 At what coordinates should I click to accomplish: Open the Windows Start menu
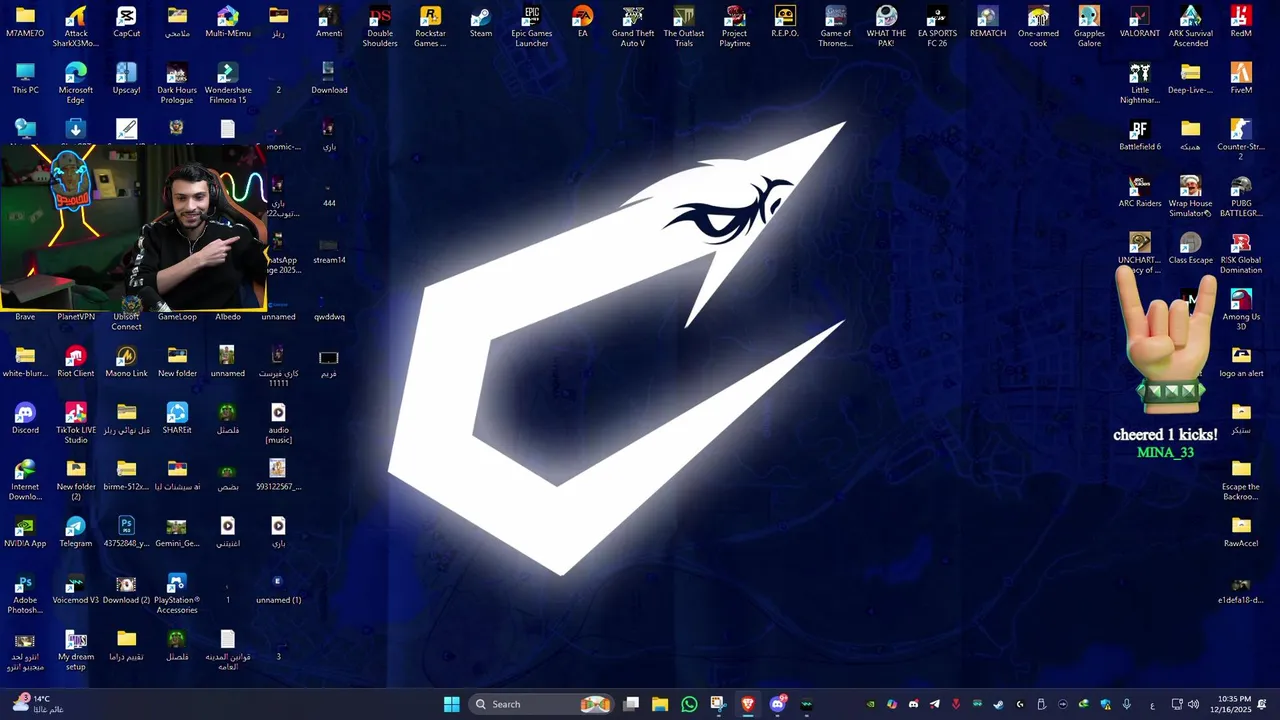(451, 704)
